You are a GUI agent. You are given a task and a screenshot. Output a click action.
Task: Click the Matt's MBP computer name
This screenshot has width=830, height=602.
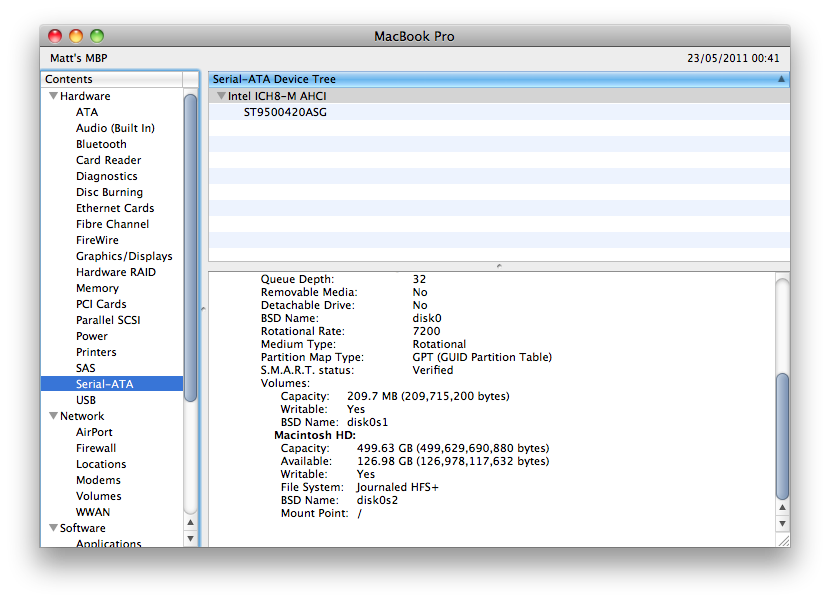point(79,58)
